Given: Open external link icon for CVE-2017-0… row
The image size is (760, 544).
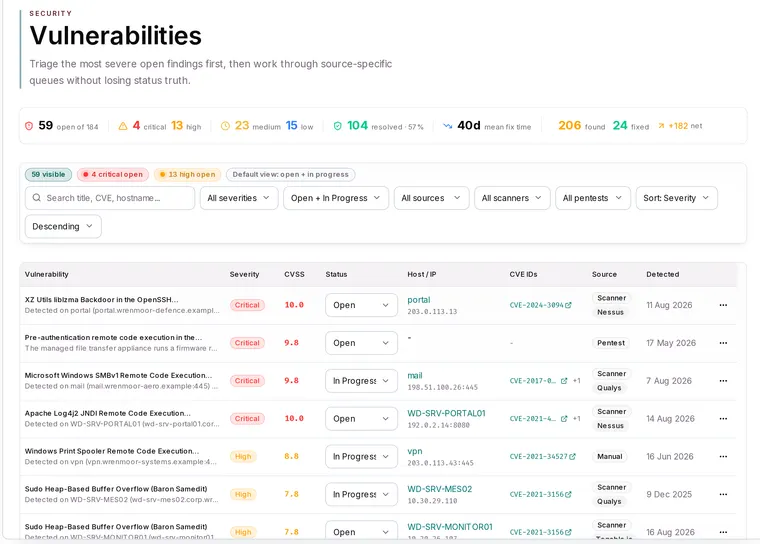Looking at the screenshot, I should click(x=564, y=381).
